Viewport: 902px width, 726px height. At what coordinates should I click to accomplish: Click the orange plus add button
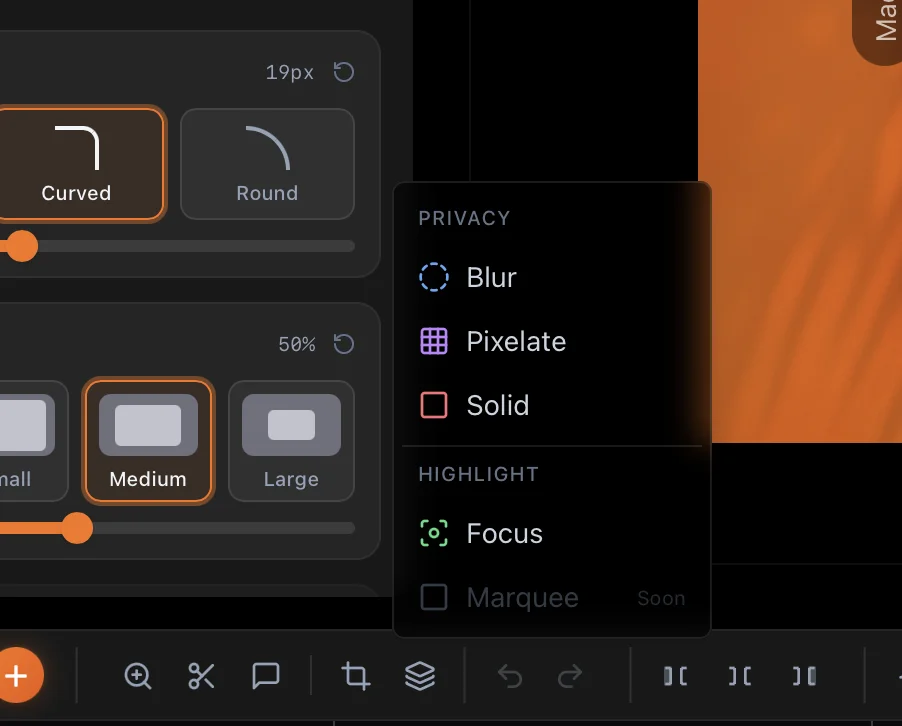[17, 675]
